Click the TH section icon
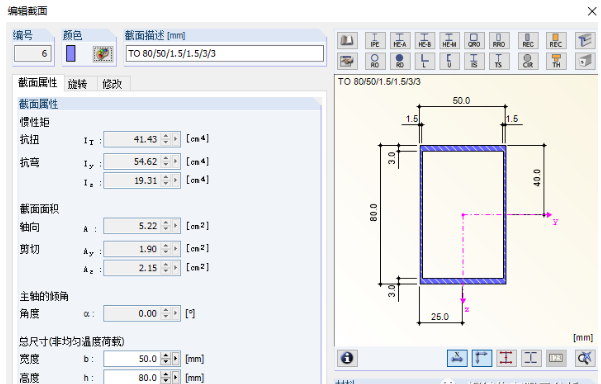The image size is (601, 384). tap(556, 61)
